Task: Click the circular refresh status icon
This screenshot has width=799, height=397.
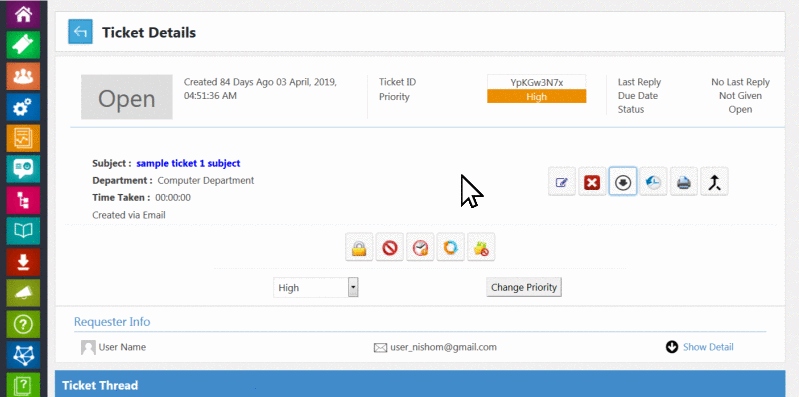Action: [x=451, y=247]
